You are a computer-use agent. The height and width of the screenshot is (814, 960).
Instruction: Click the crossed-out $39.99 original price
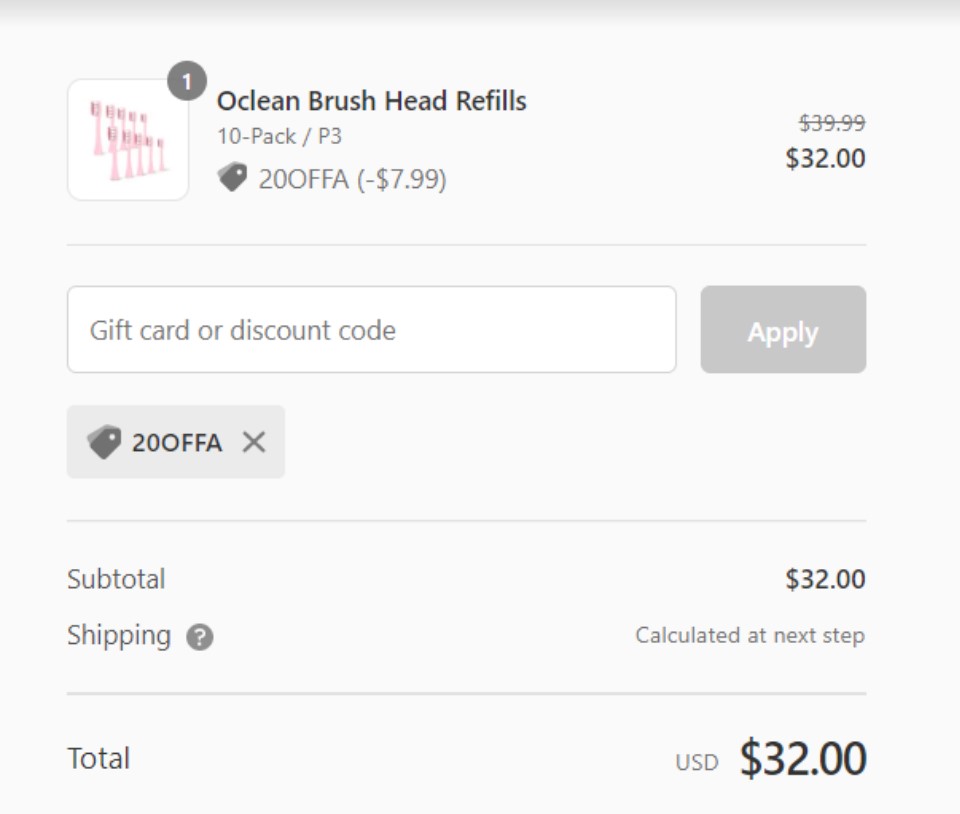tap(831, 123)
